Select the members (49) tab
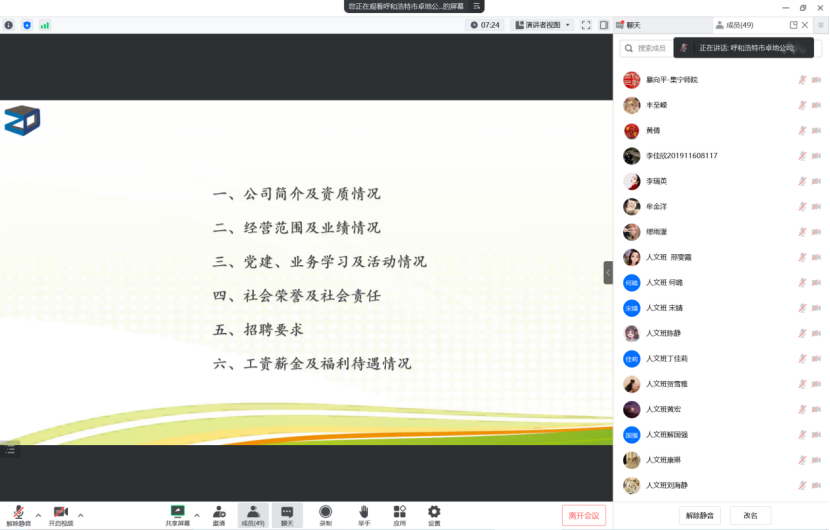830x530 pixels. click(738, 25)
